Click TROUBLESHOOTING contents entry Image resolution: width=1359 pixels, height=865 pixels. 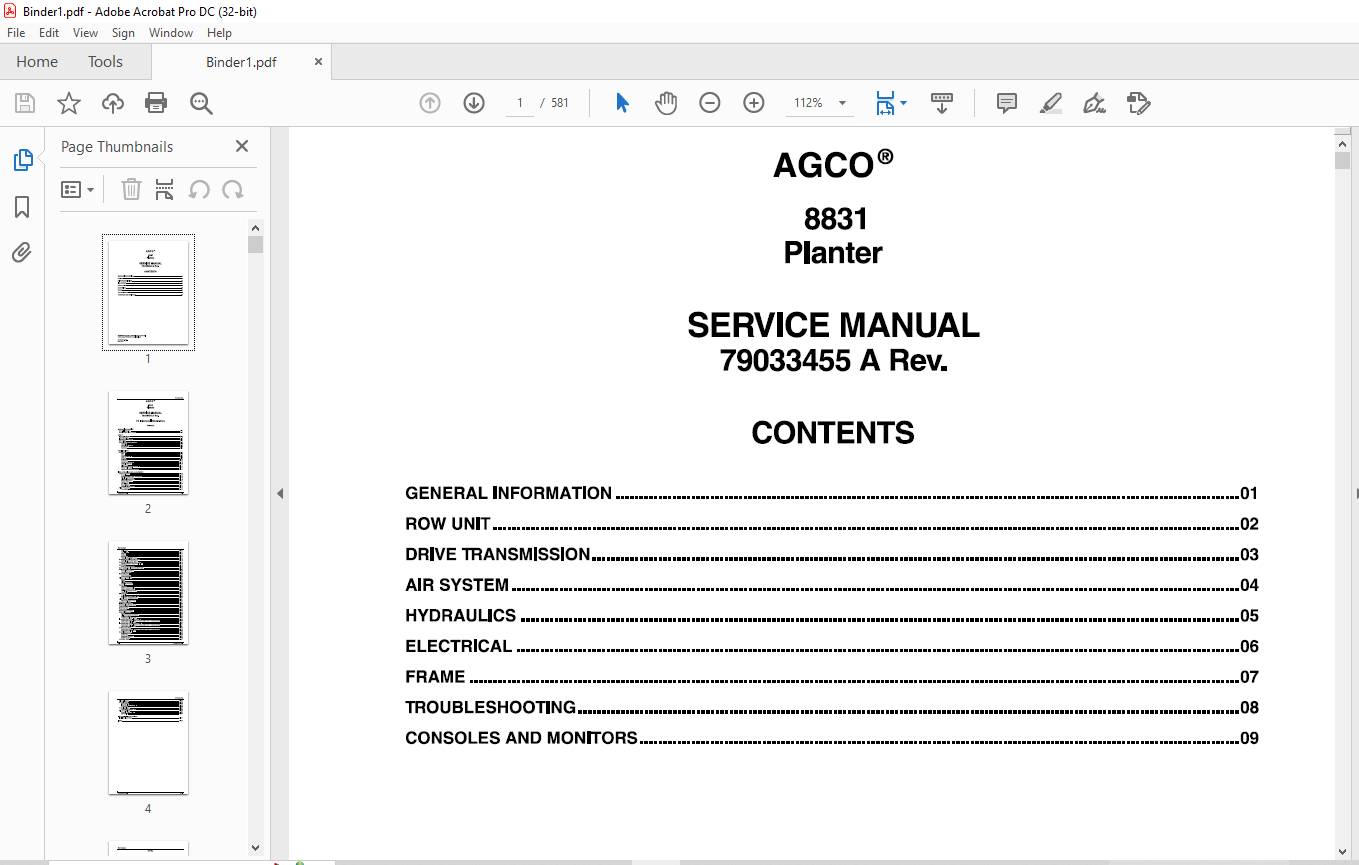[x=831, y=707]
